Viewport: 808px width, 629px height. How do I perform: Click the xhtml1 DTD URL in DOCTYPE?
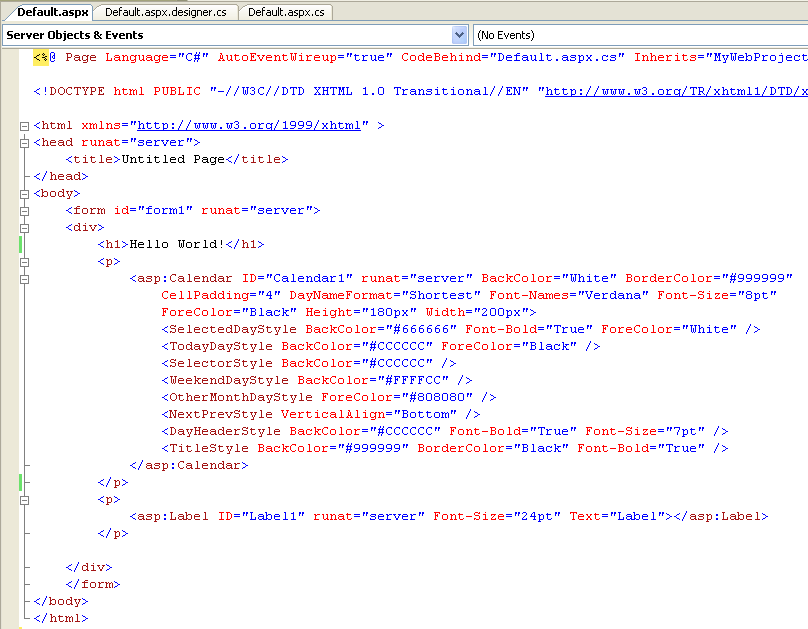672,92
